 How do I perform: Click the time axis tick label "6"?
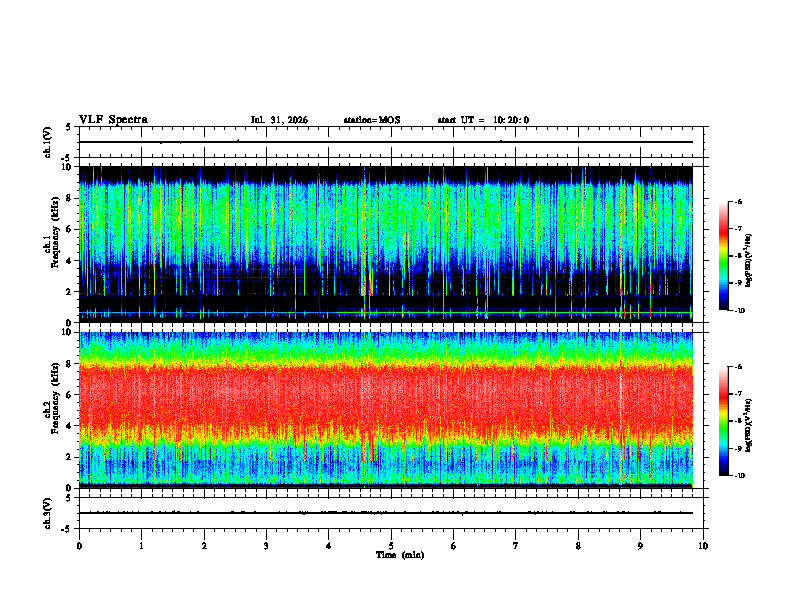[453, 546]
